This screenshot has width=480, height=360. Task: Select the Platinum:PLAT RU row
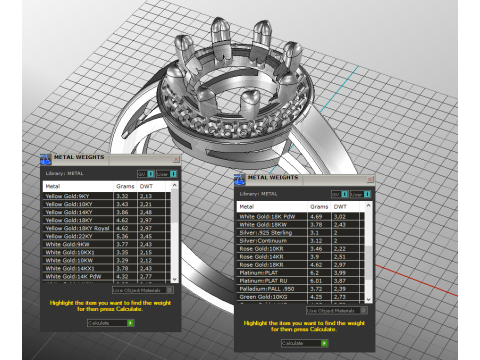coord(301,281)
